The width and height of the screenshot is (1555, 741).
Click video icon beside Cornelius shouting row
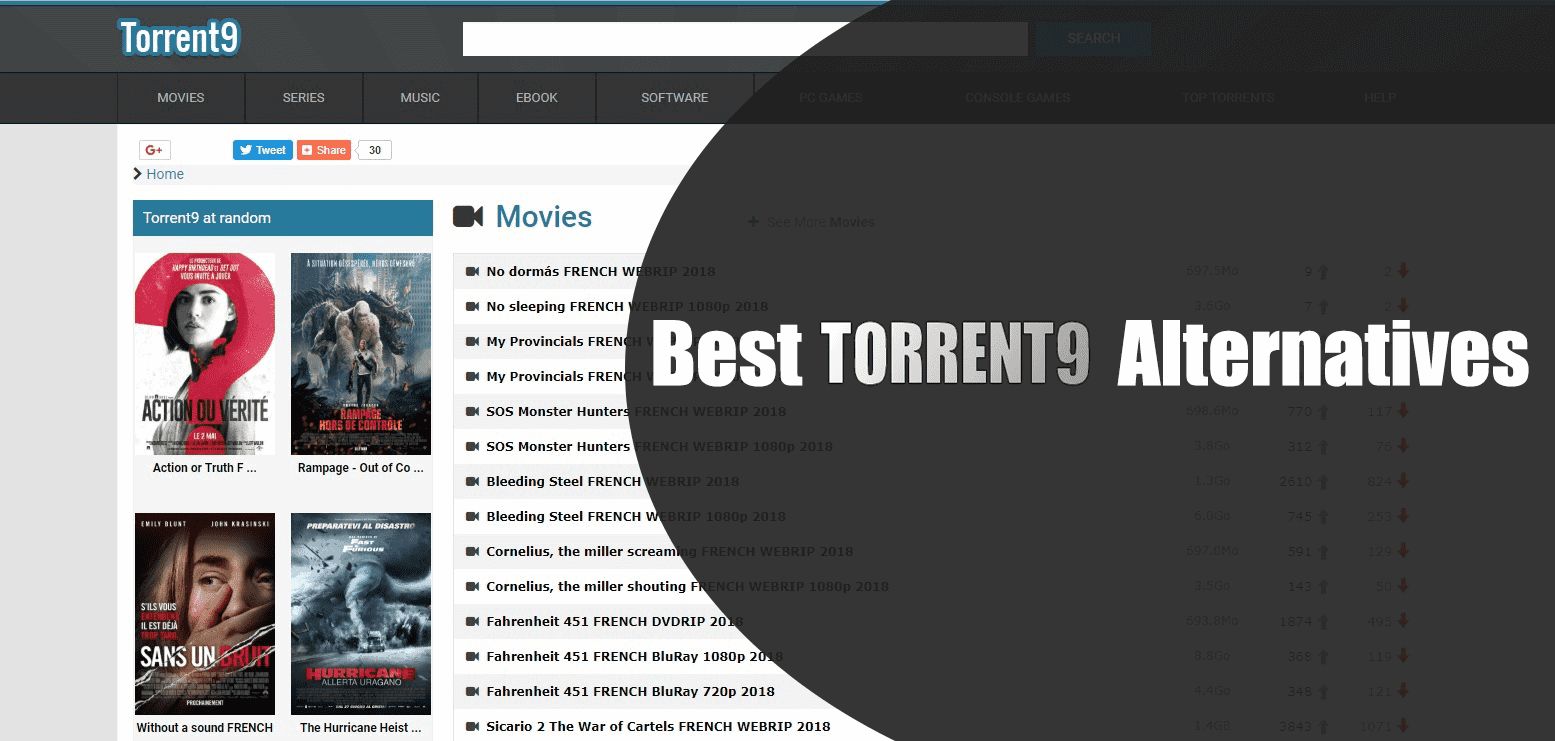(473, 586)
